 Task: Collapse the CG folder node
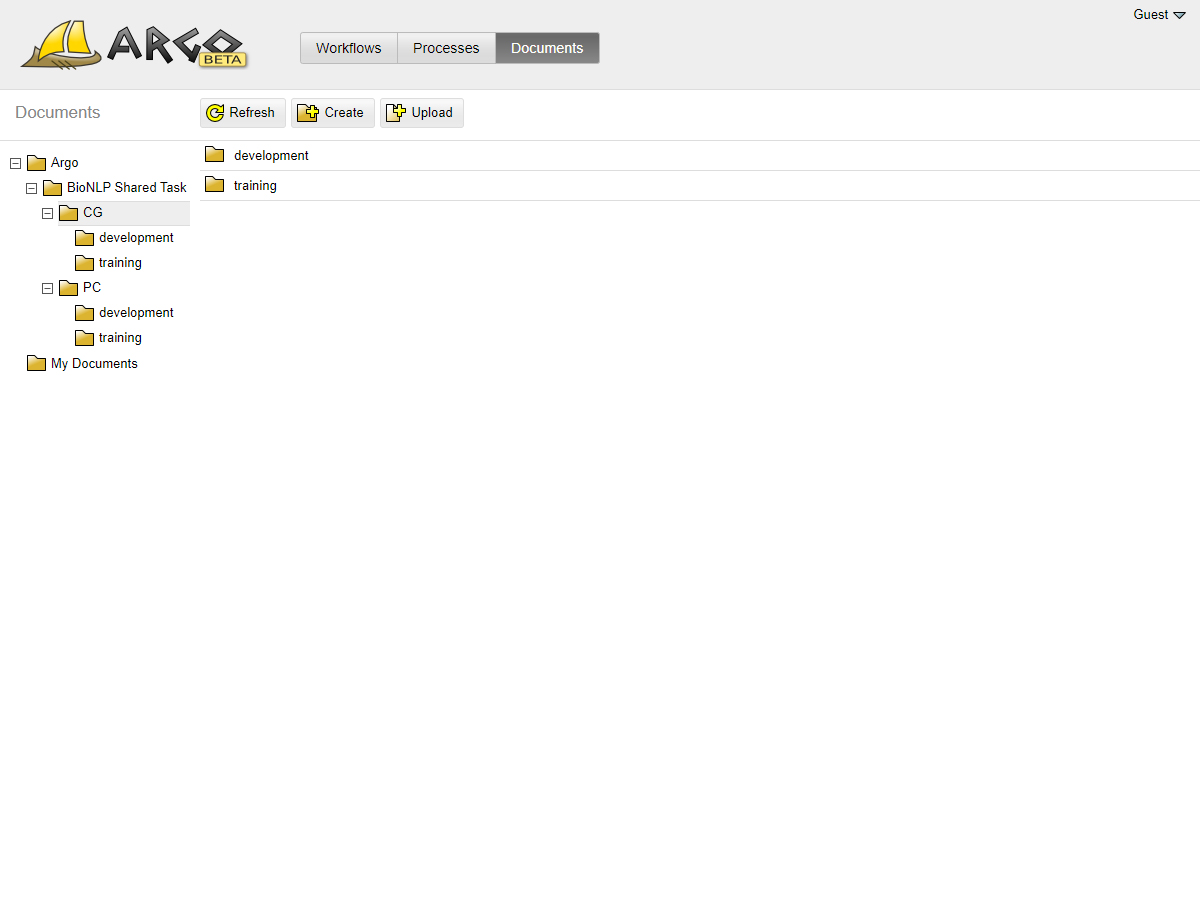click(x=47, y=213)
